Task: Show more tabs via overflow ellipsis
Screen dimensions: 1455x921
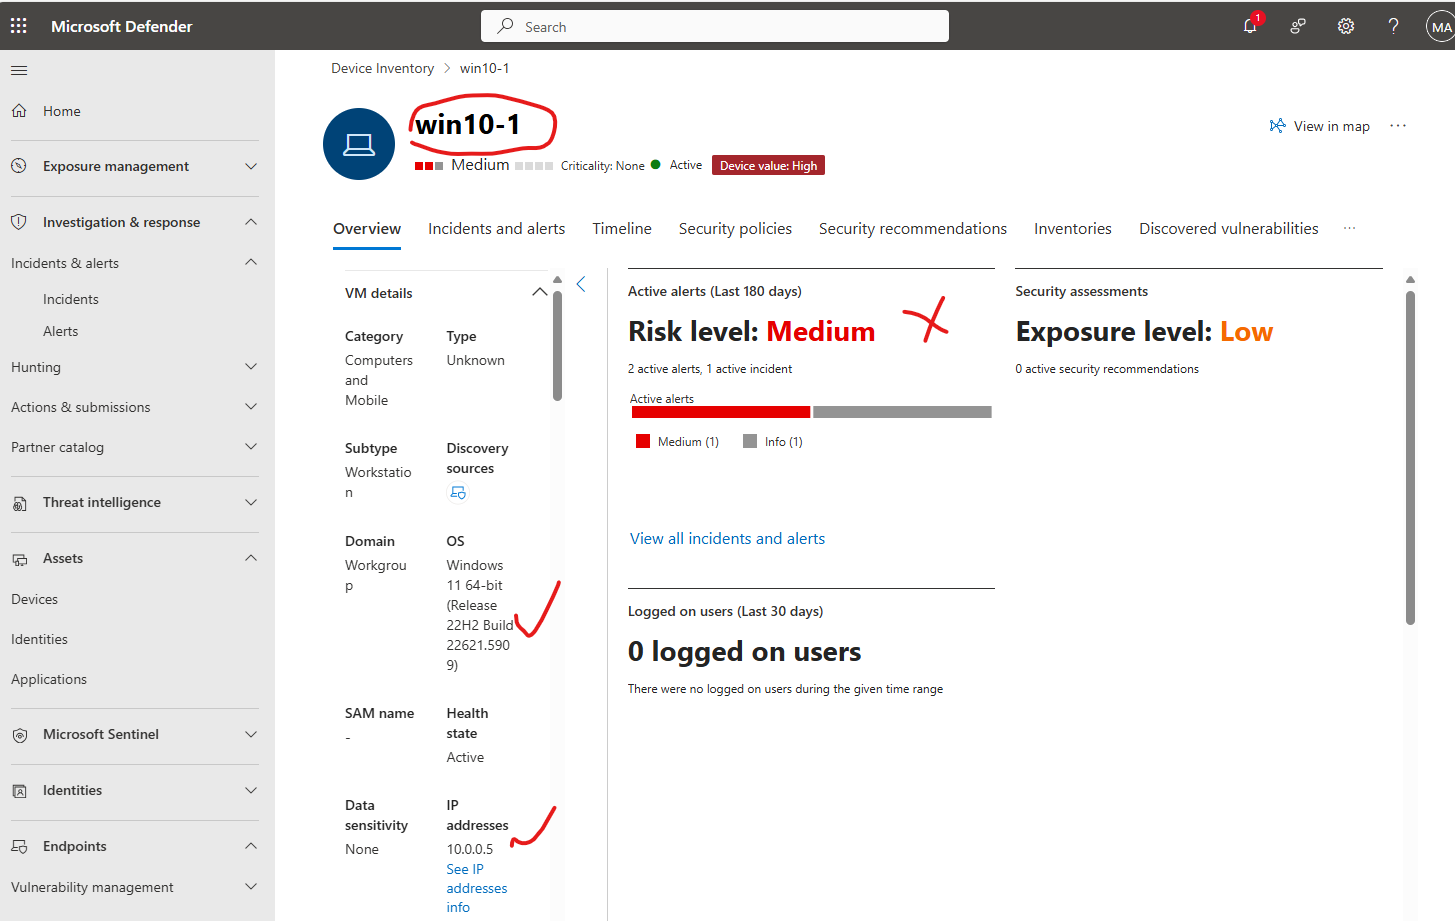Action: click(x=1349, y=229)
